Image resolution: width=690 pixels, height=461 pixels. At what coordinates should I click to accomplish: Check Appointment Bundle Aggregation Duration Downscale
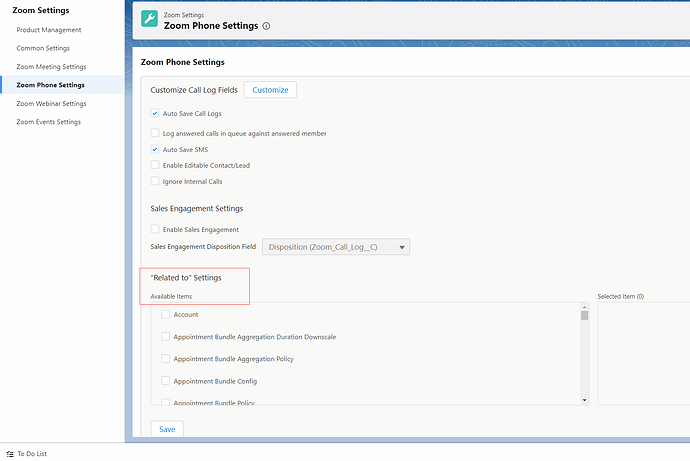[165, 337]
